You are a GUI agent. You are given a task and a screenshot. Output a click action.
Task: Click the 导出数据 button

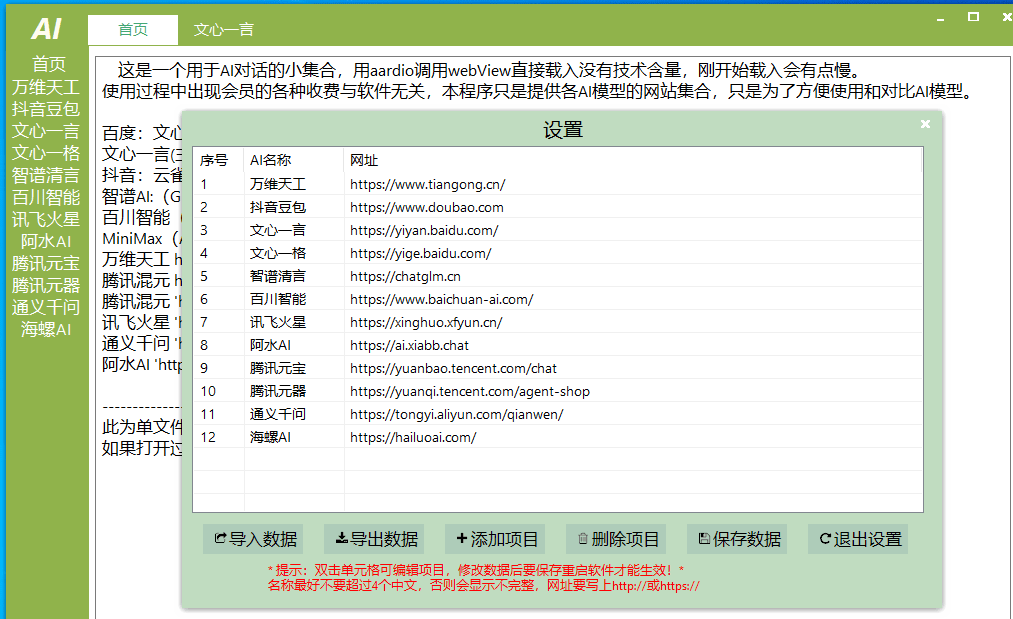pyautogui.click(x=375, y=539)
